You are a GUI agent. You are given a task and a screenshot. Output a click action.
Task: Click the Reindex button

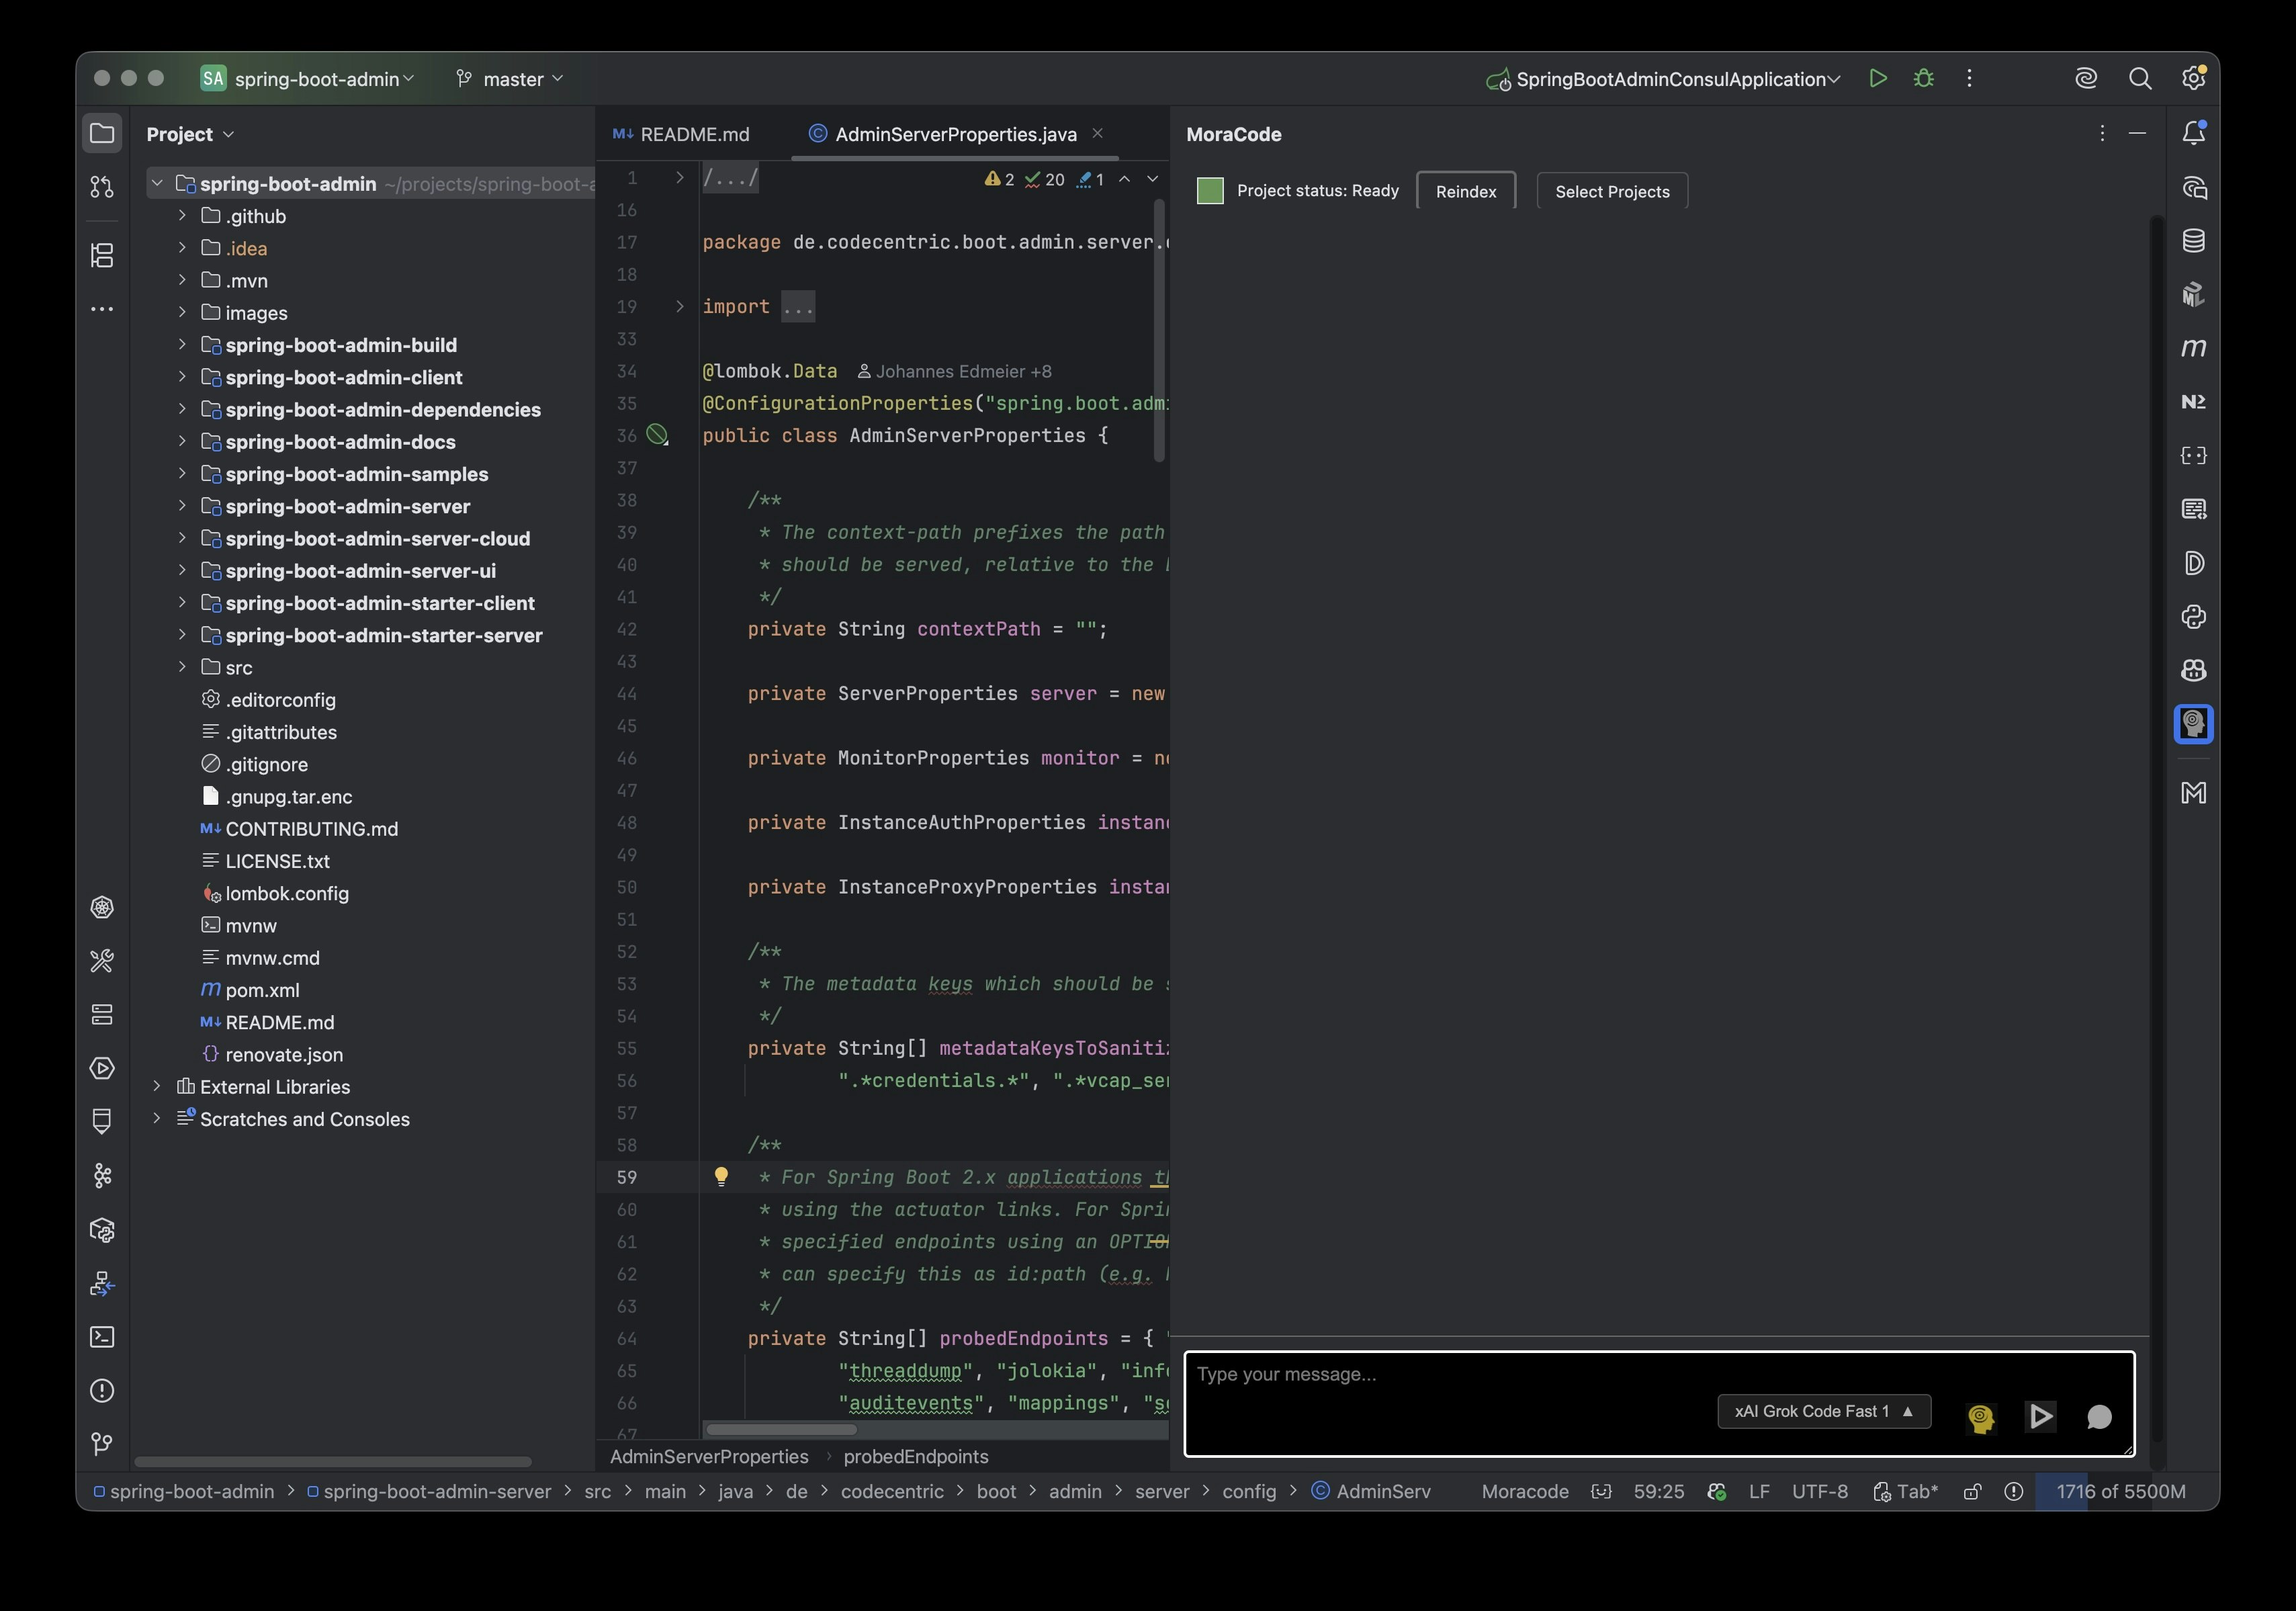pyautogui.click(x=1465, y=191)
